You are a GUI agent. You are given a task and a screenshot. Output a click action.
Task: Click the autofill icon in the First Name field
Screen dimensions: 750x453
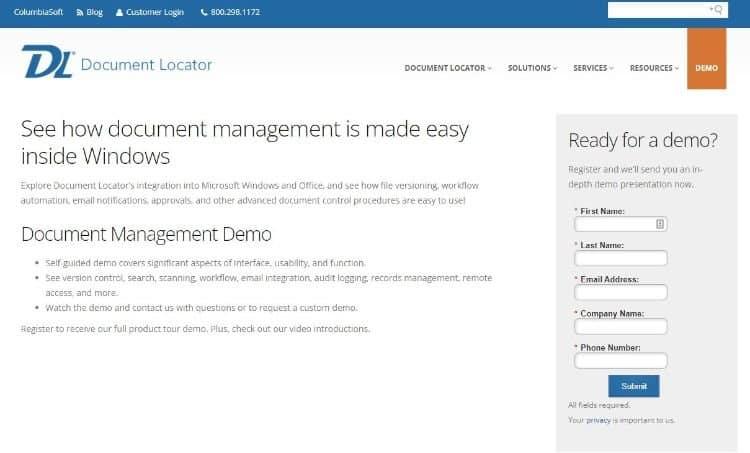[x=660, y=224]
